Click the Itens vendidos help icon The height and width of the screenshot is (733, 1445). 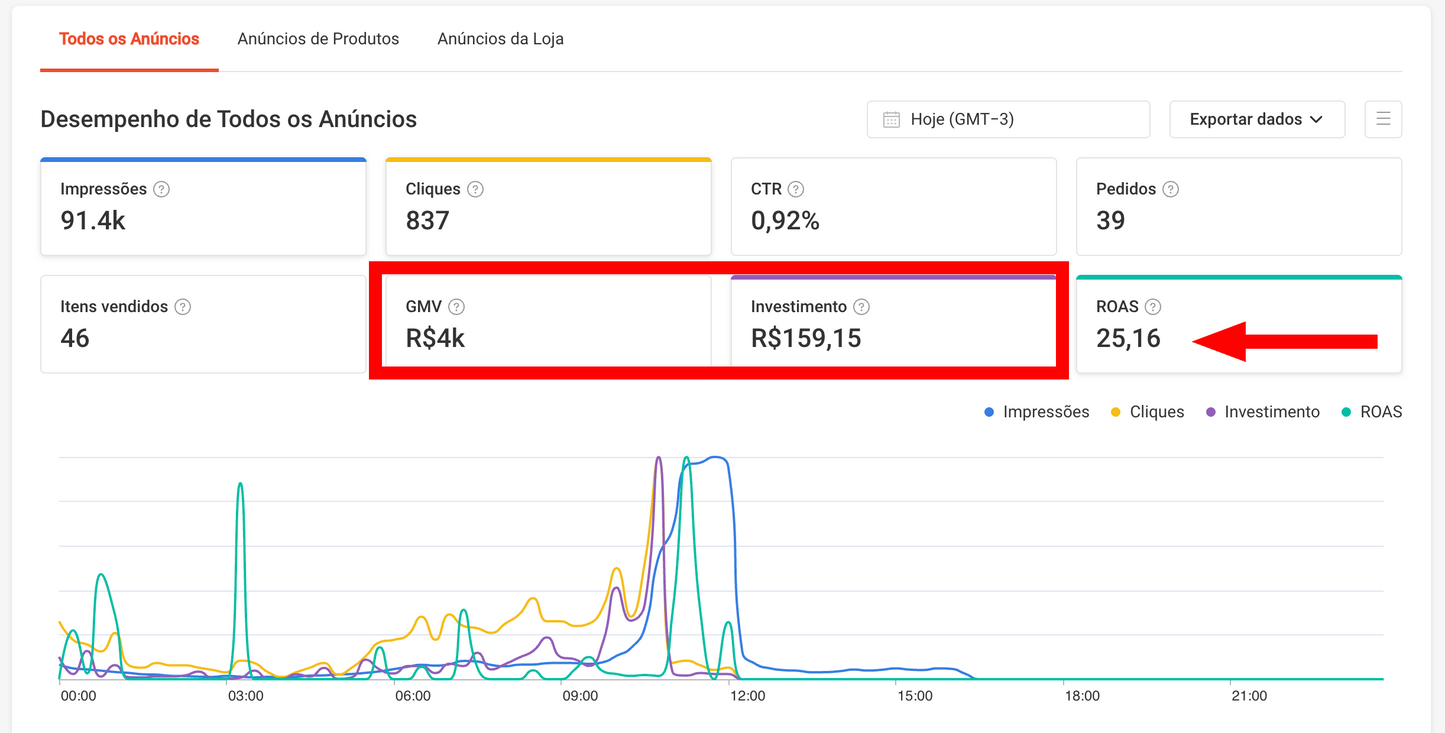[x=183, y=306]
